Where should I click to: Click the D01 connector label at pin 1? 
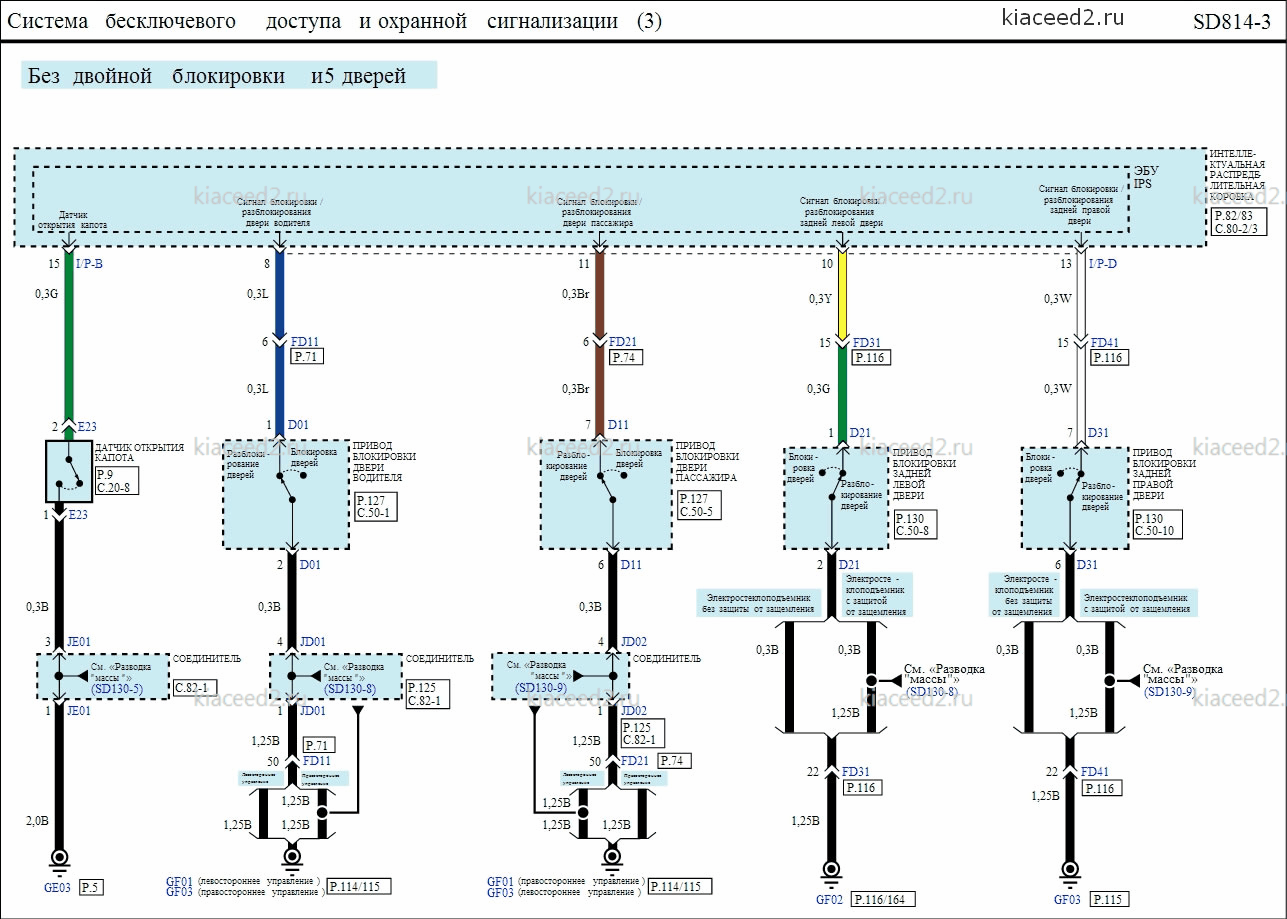point(297,426)
